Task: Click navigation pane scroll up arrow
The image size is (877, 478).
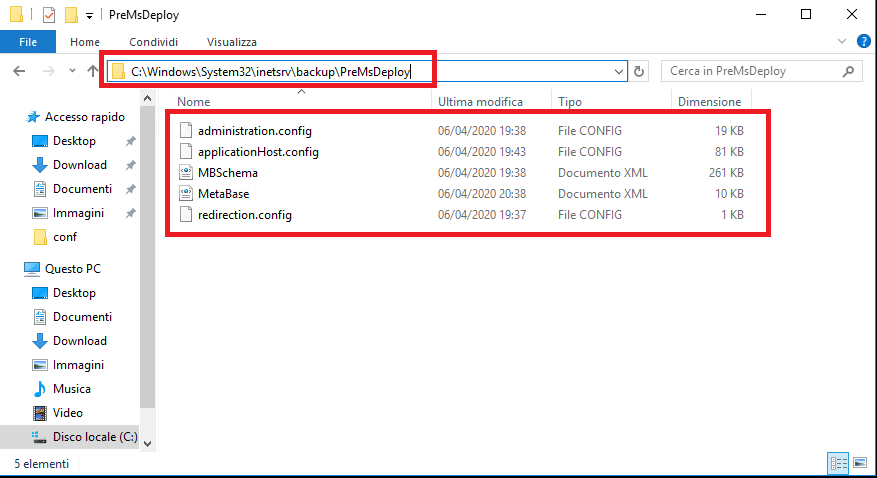Action: [148, 98]
